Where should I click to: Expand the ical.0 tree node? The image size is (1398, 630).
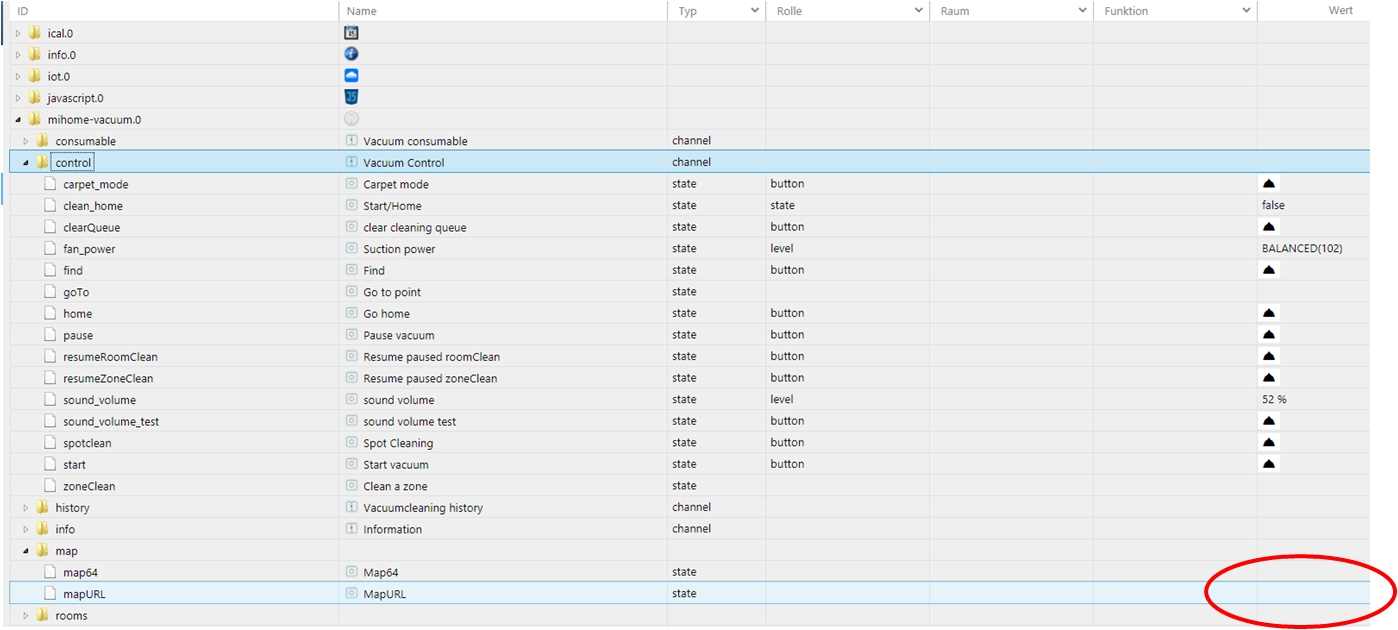click(x=18, y=33)
